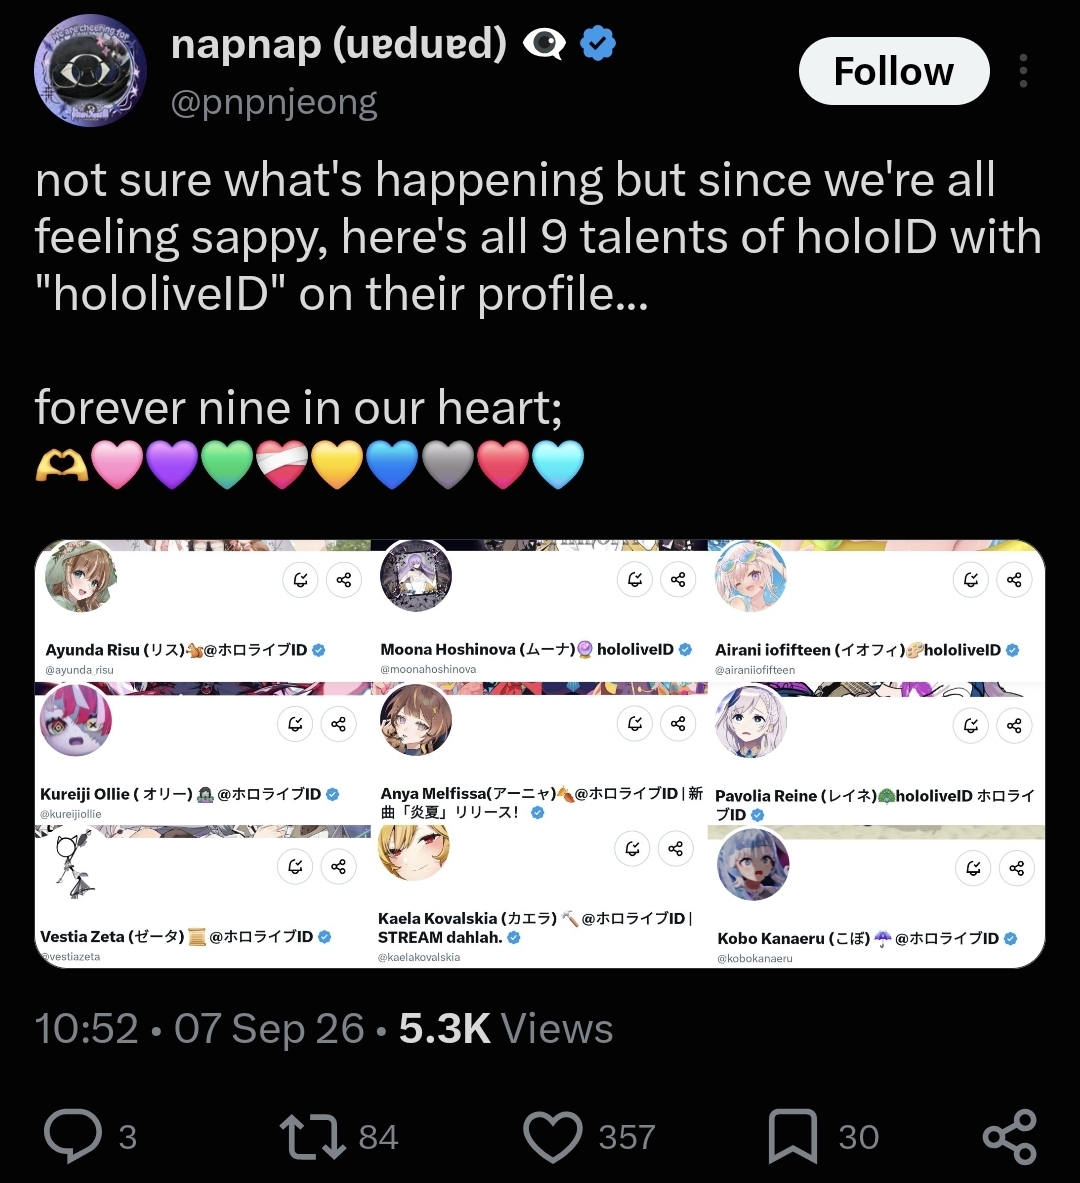Tap notification bell on Kureiji Ollie card
The width and height of the screenshot is (1080, 1183).
click(295, 724)
